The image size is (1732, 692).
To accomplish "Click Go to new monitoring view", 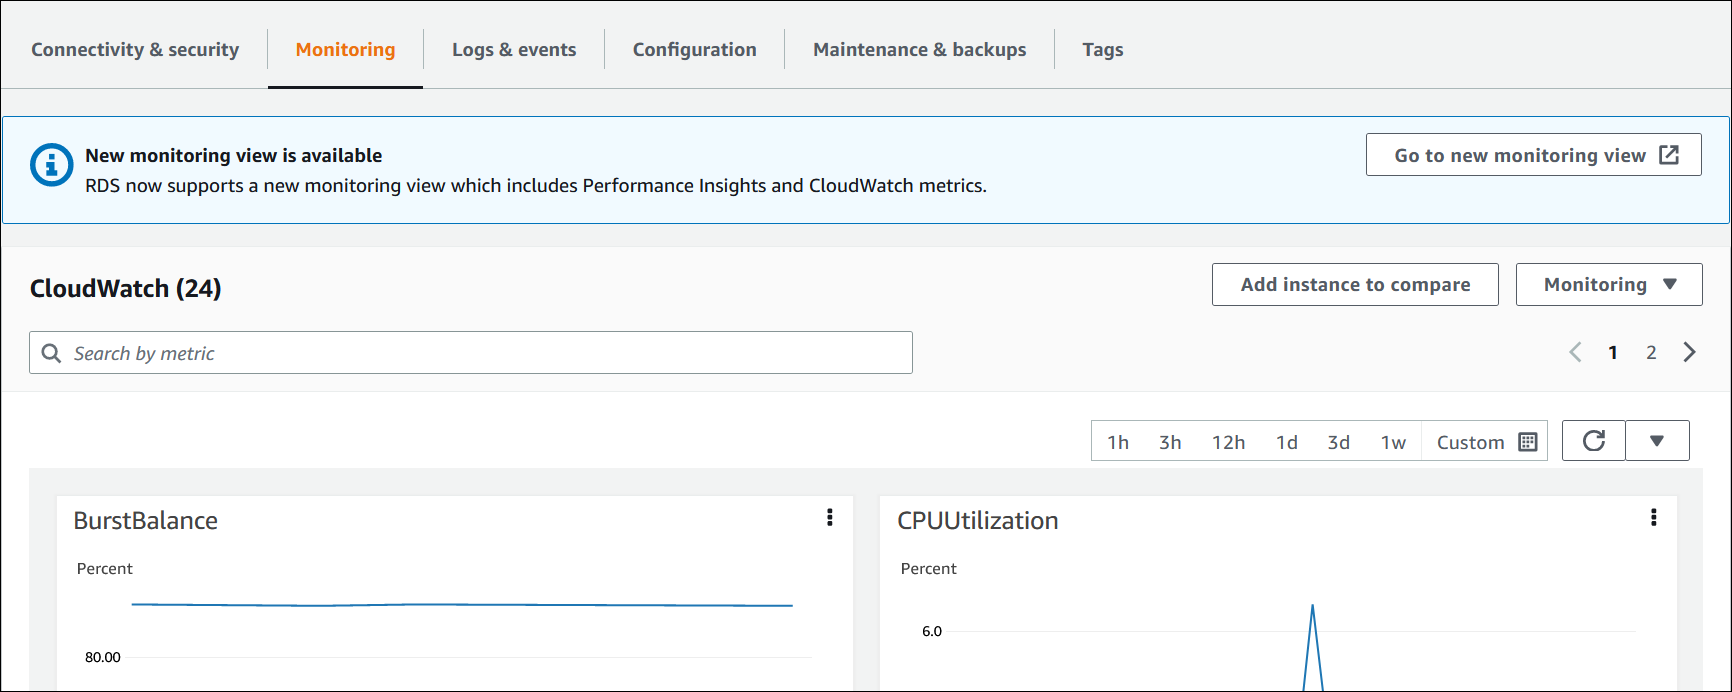I will tap(1533, 155).
